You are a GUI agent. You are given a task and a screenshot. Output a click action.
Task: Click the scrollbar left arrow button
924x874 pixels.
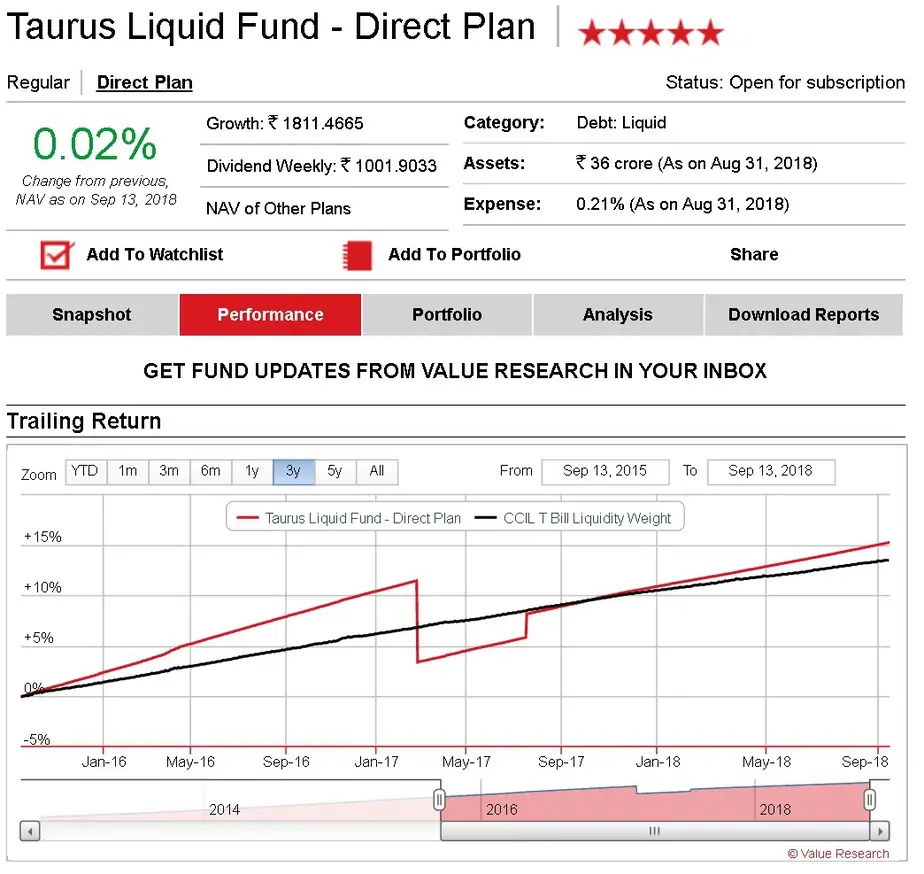(29, 832)
